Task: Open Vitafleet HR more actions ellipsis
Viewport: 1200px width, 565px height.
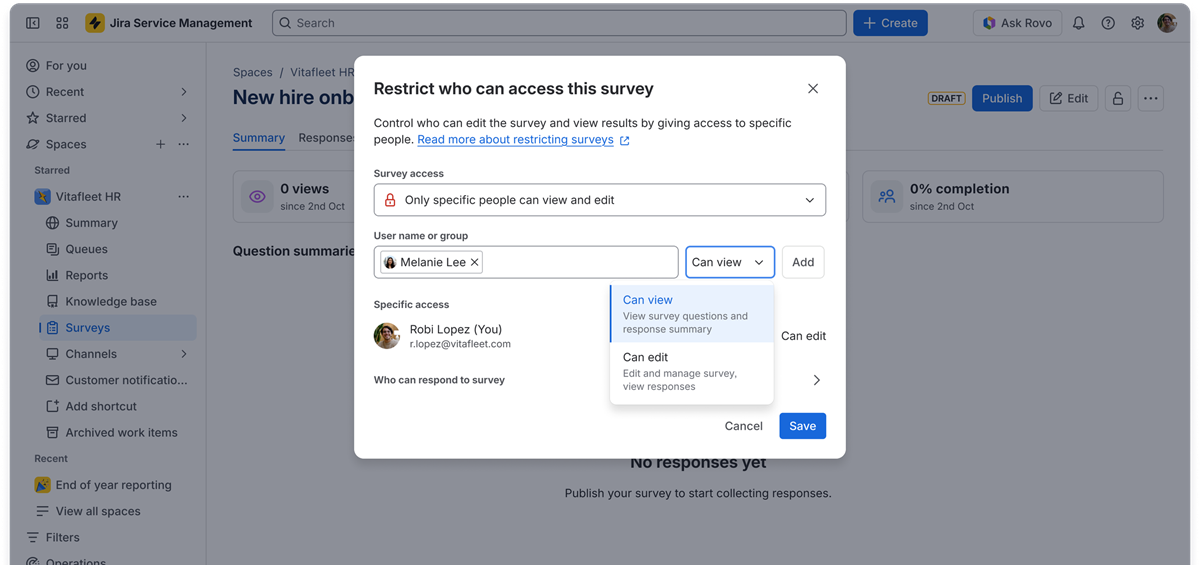Action: 183,197
